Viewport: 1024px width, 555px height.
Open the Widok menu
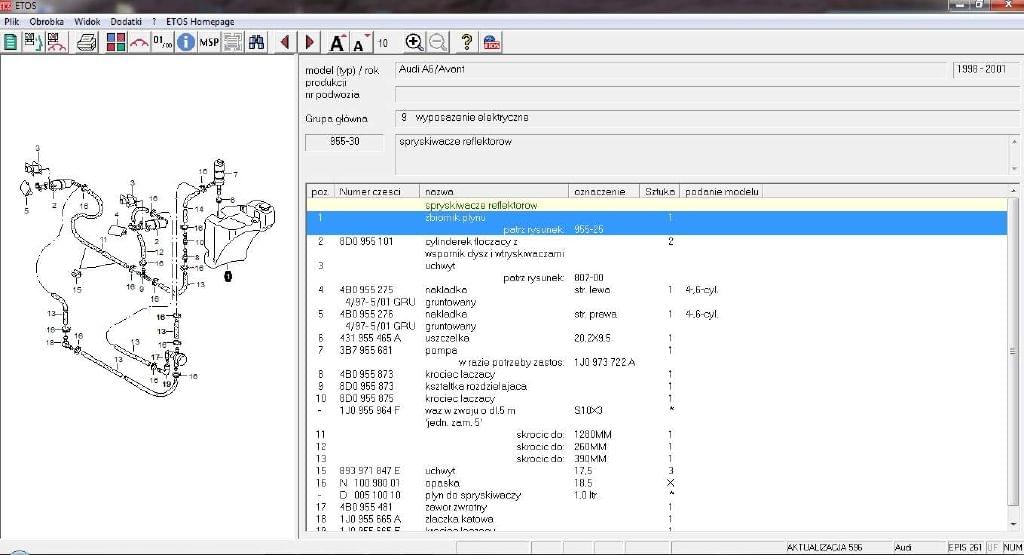click(x=87, y=22)
